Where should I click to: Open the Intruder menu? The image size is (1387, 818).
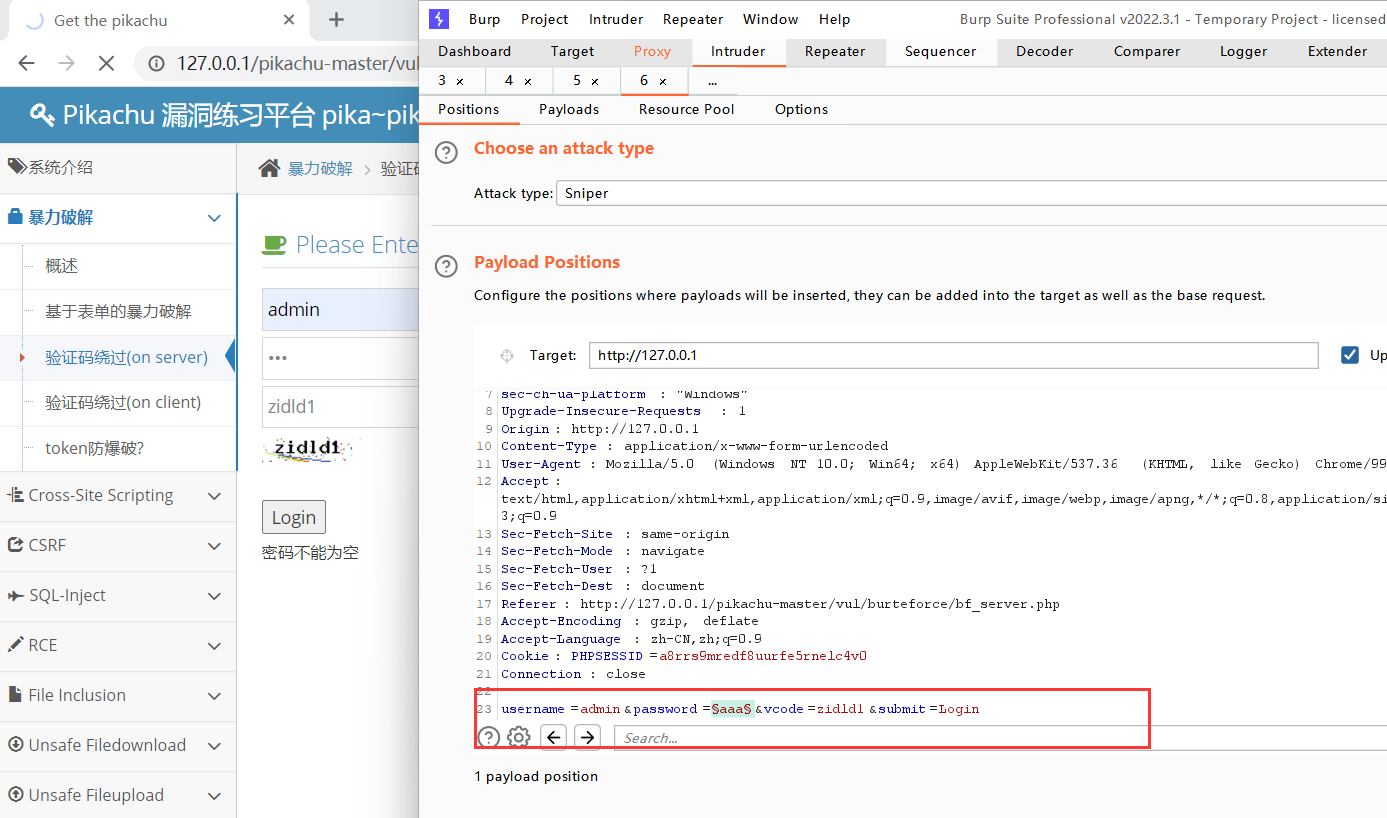(x=616, y=19)
